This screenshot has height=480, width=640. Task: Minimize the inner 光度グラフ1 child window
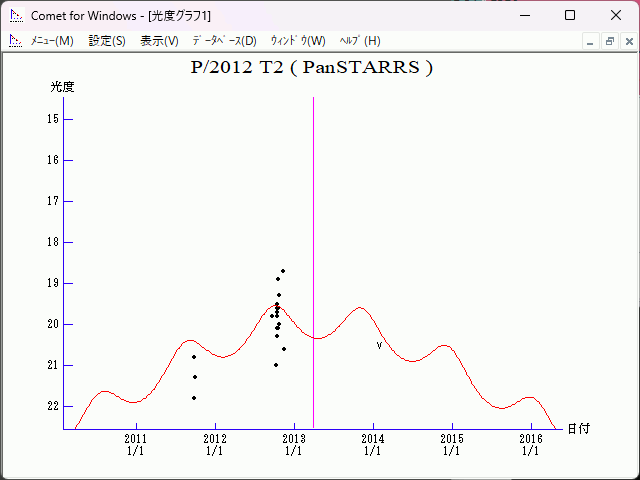pyautogui.click(x=591, y=41)
